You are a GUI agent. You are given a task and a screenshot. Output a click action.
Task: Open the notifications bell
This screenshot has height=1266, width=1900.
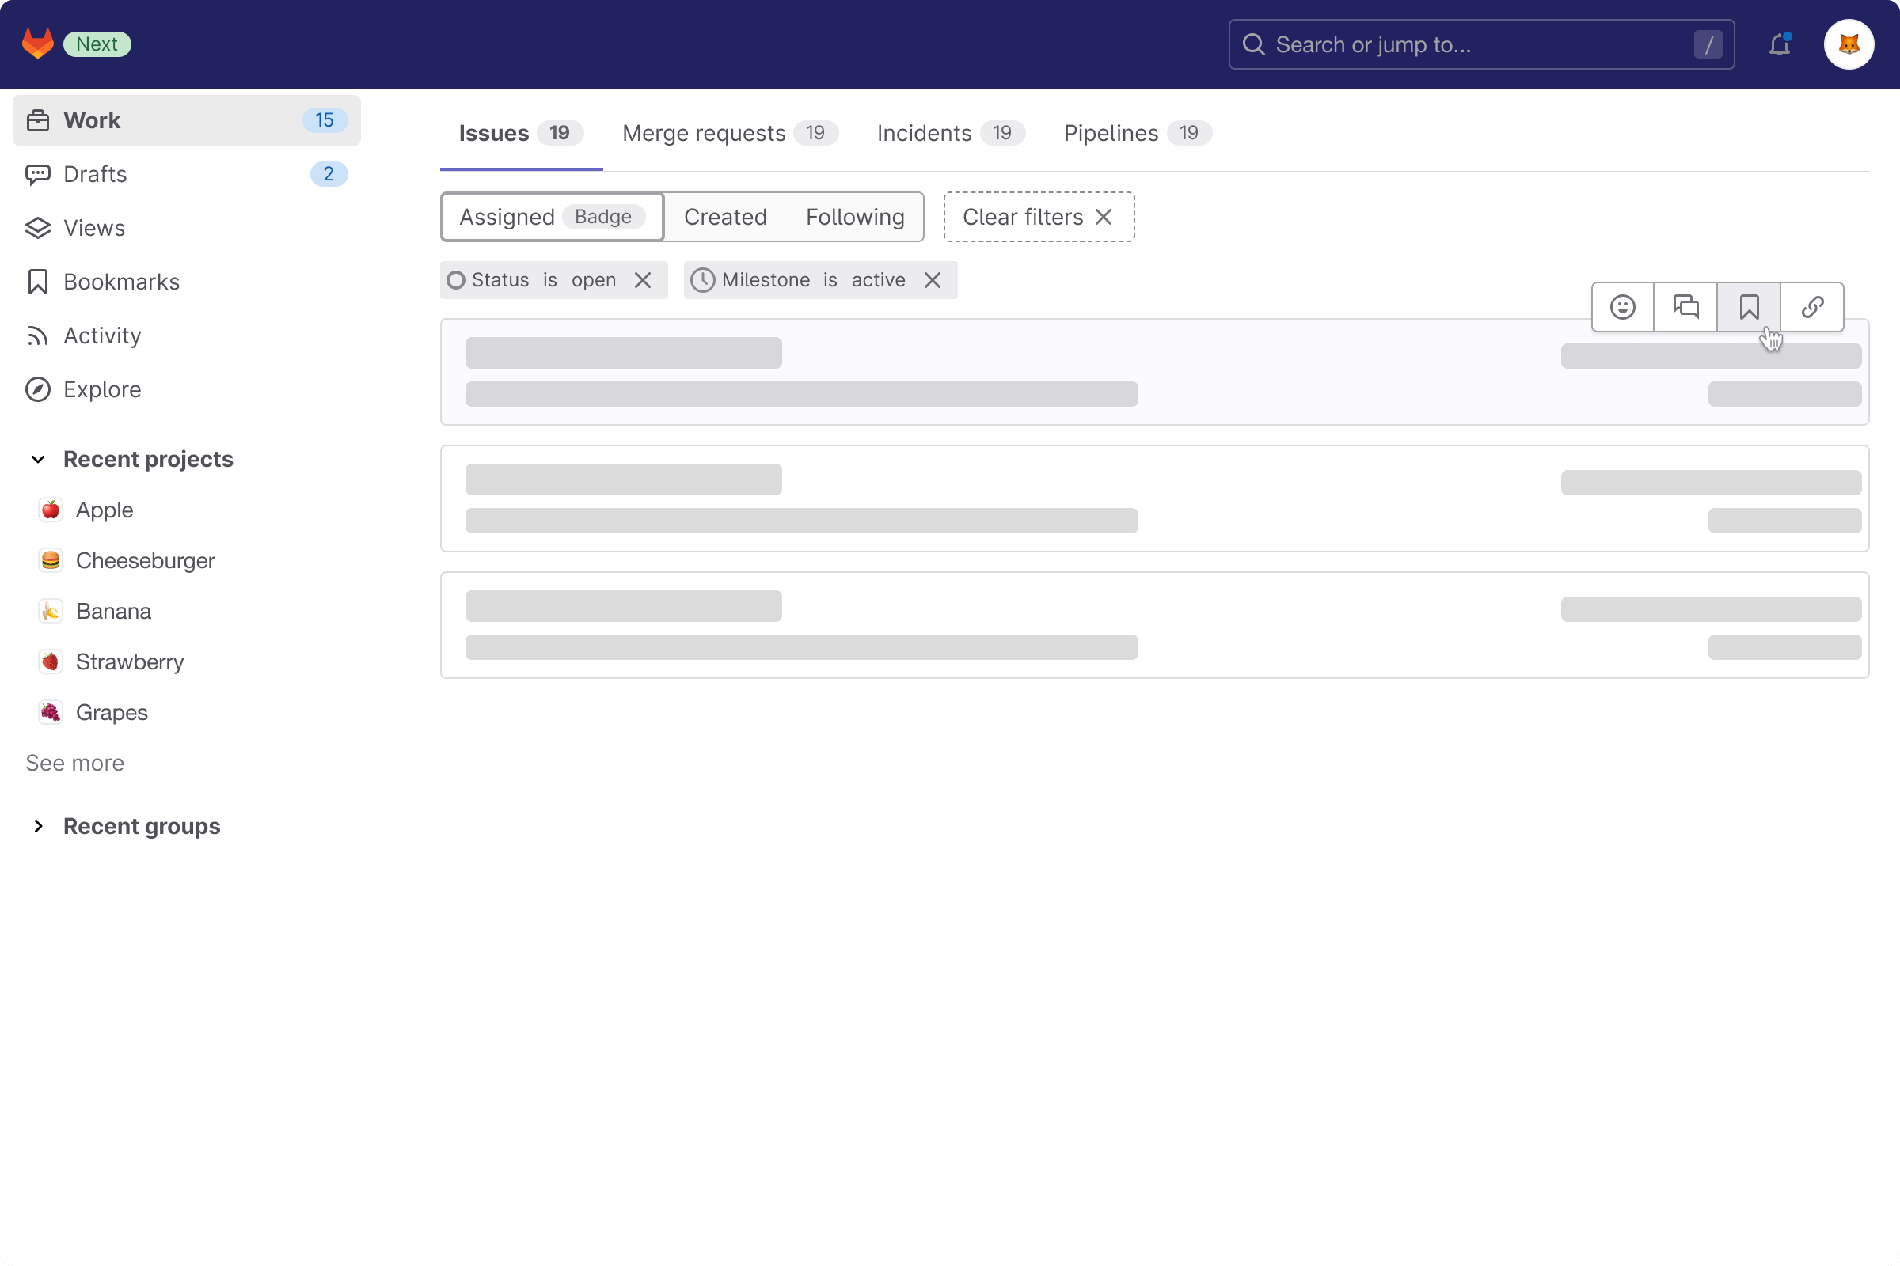coord(1779,44)
